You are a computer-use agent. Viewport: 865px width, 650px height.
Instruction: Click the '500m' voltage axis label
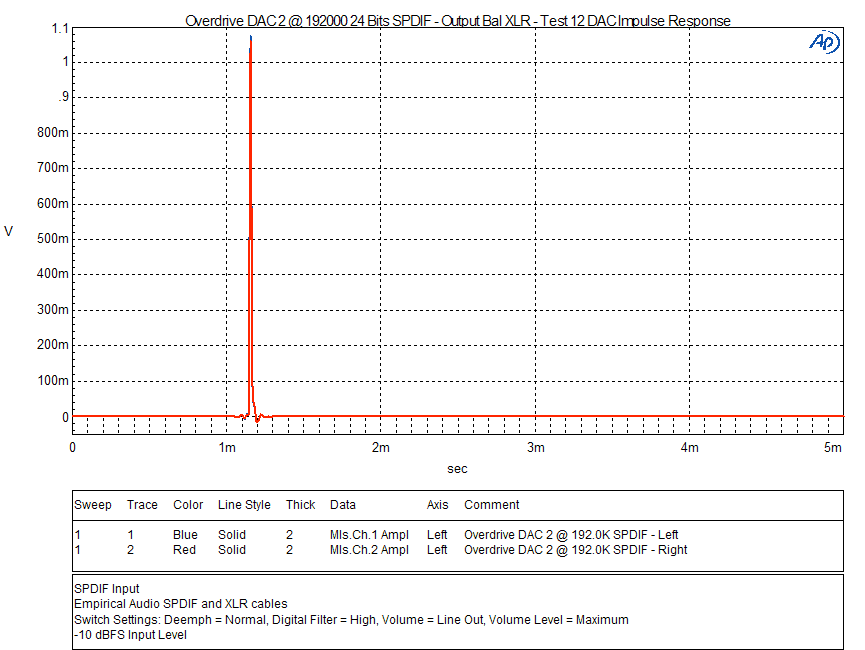pyautogui.click(x=53, y=238)
